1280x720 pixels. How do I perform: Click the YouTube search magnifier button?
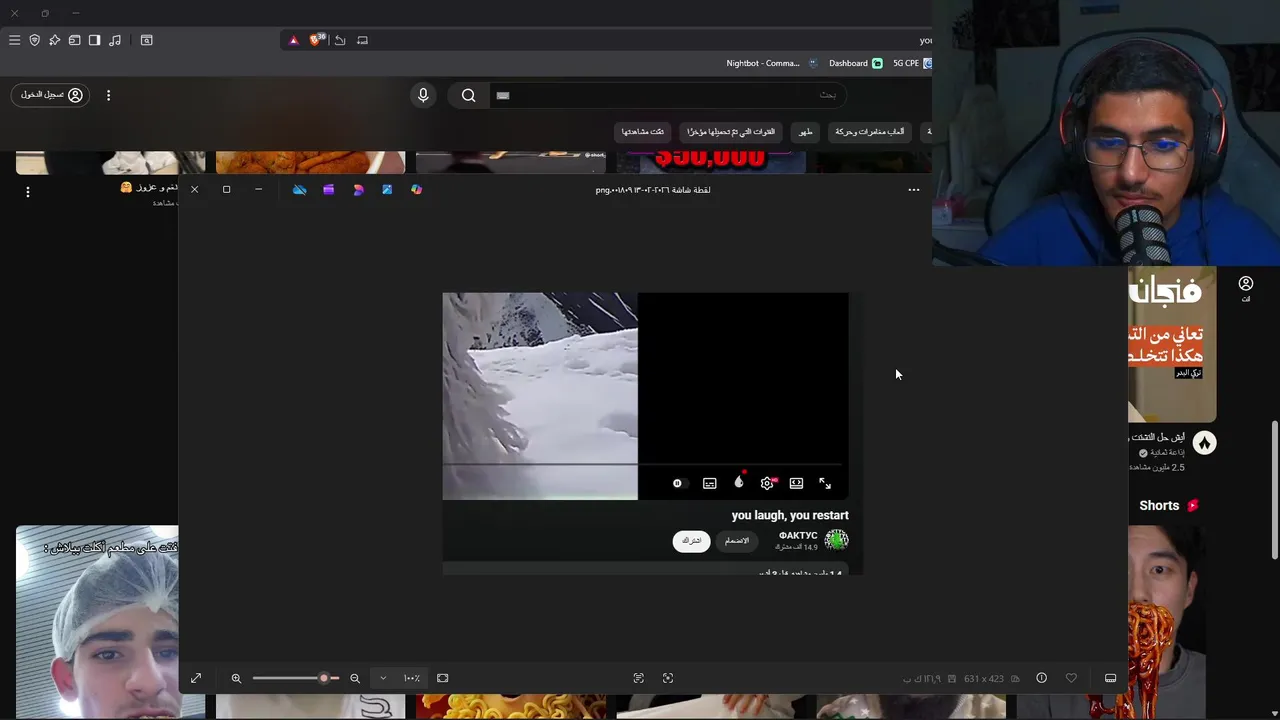coord(468,95)
